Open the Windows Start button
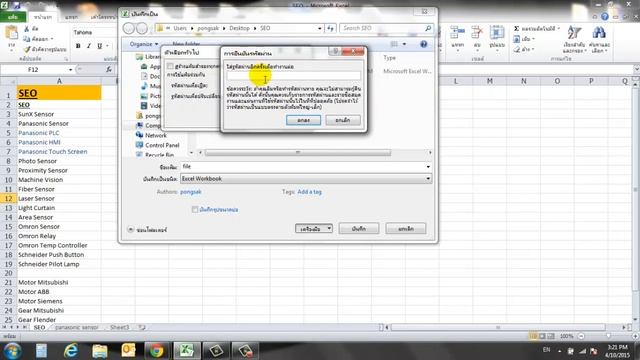This screenshot has width=640, height=360. 12,351
